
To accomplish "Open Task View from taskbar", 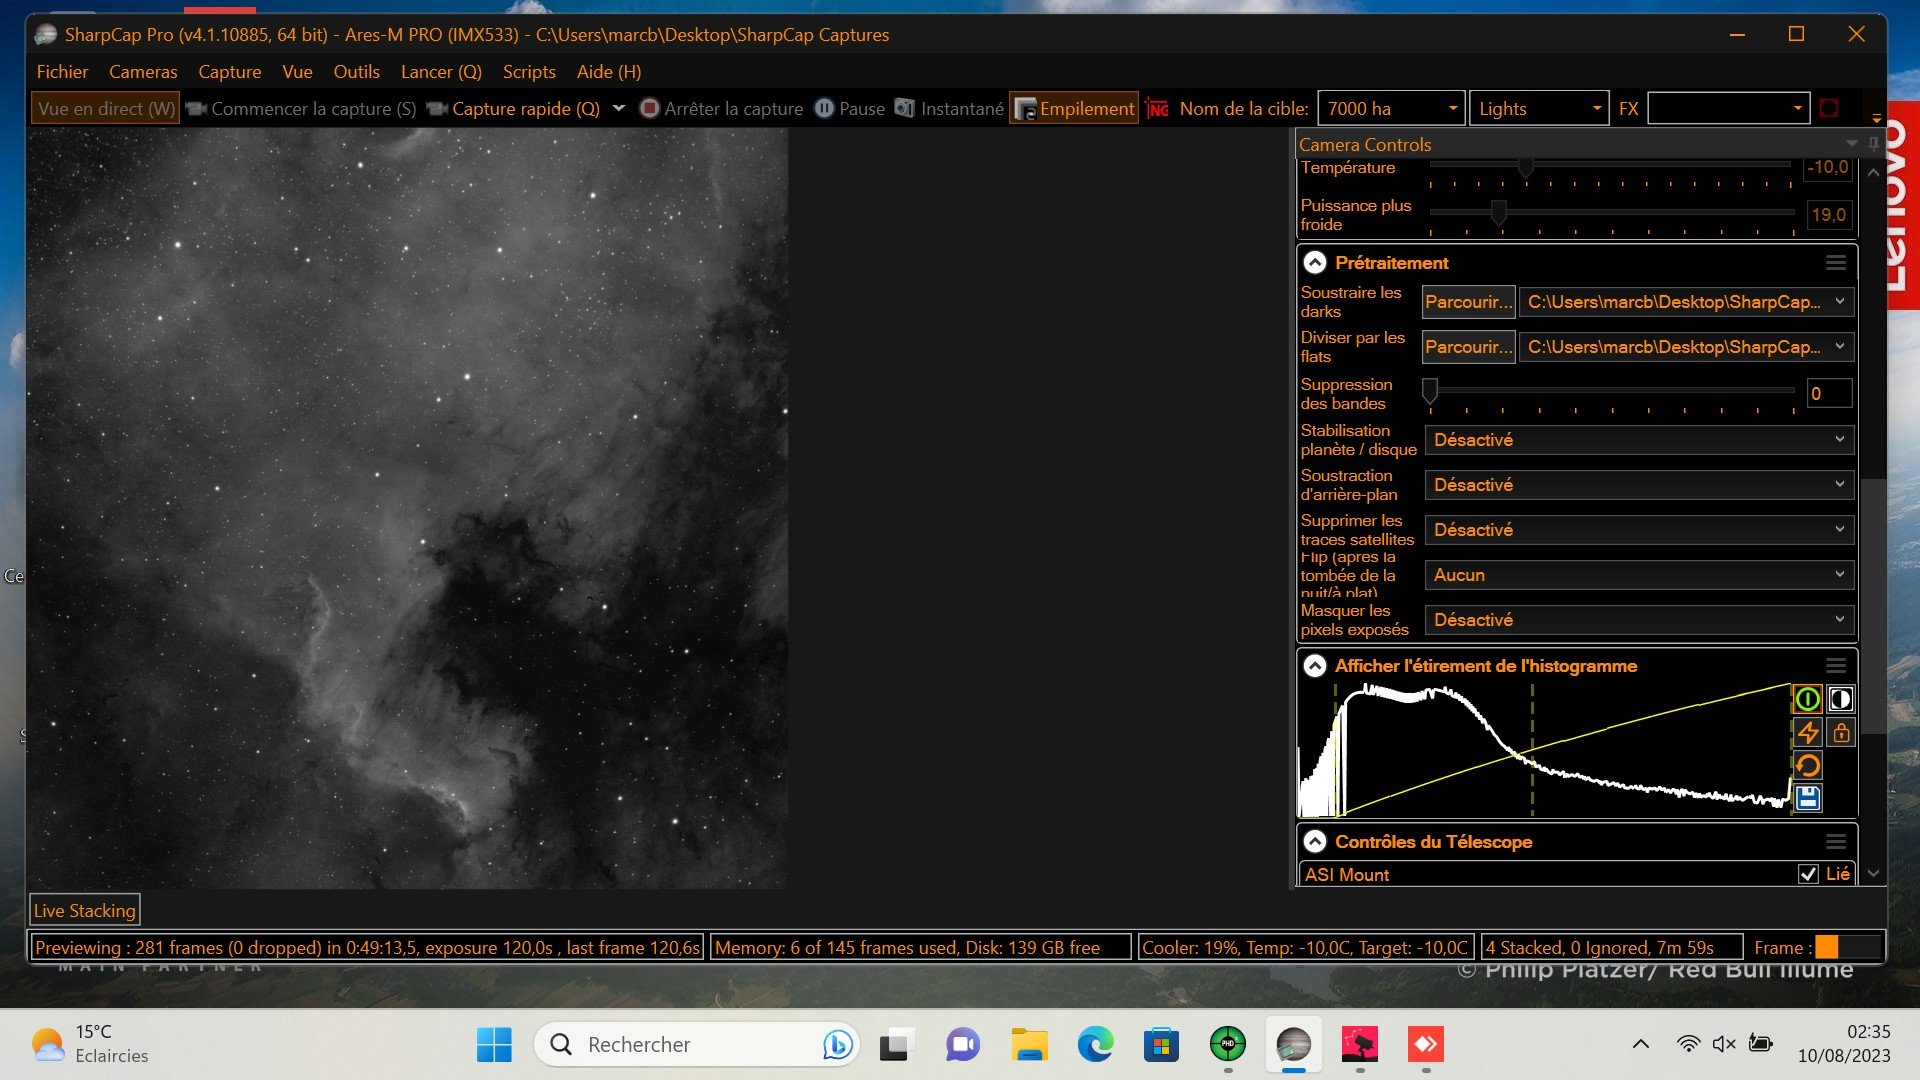I will click(x=897, y=1045).
